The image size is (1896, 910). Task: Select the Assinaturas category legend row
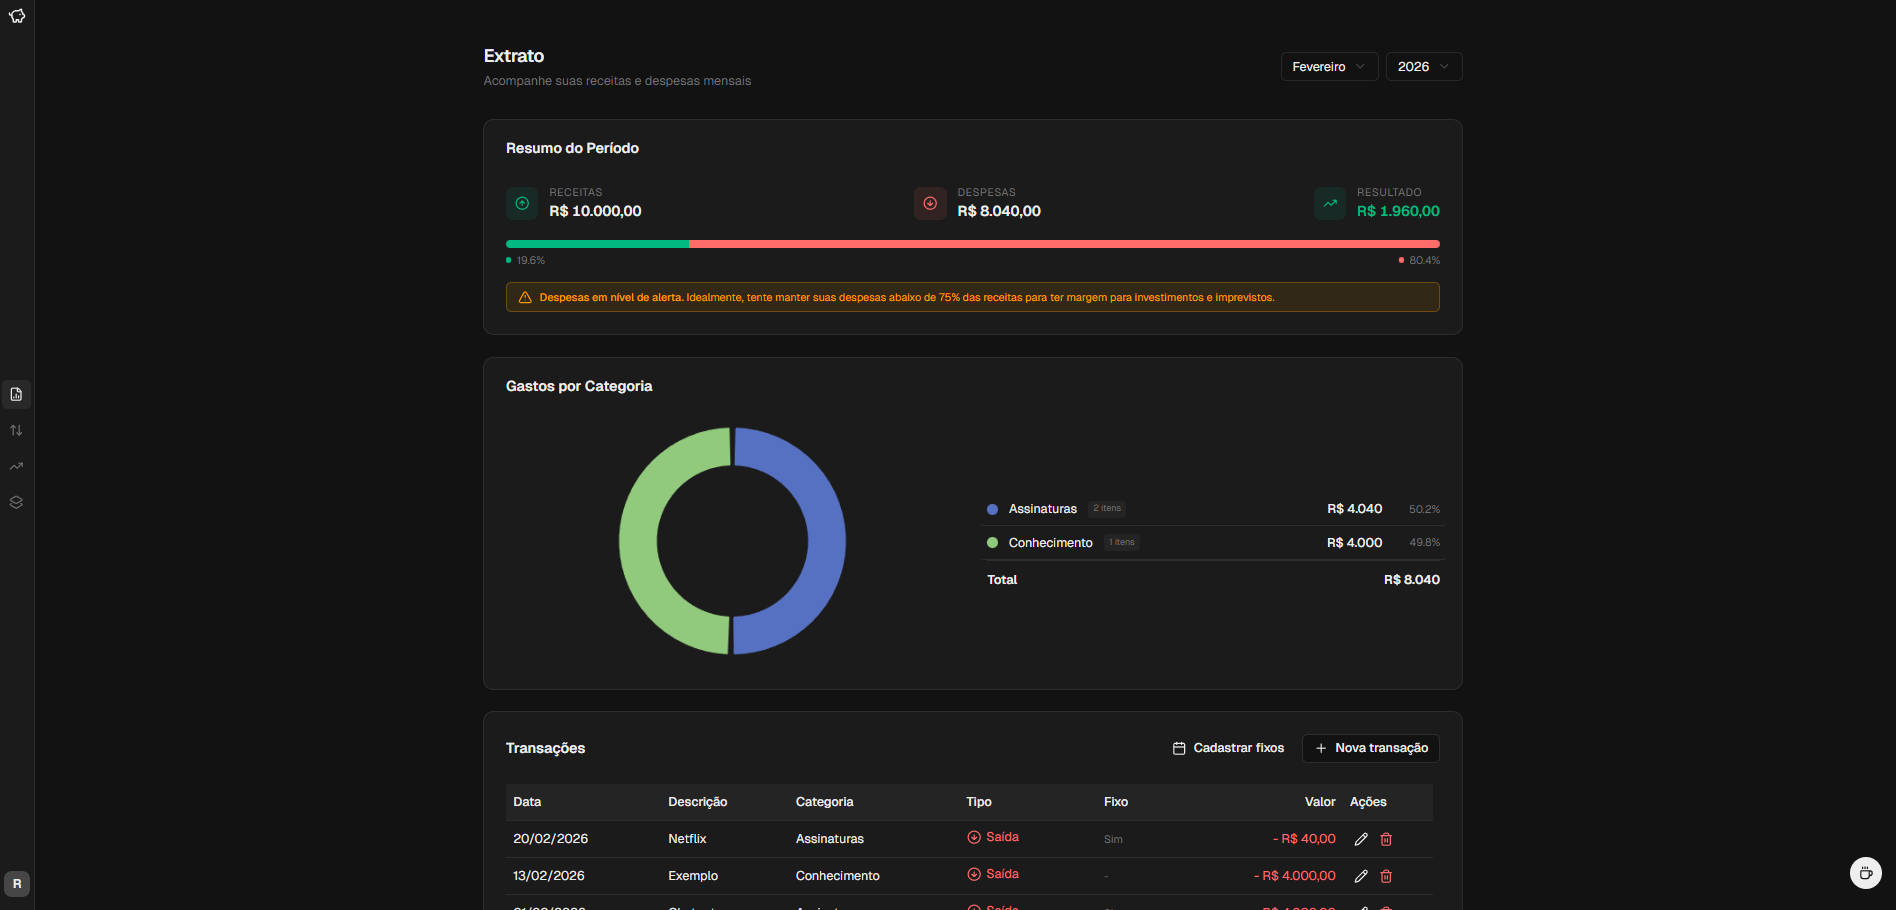[1212, 509]
